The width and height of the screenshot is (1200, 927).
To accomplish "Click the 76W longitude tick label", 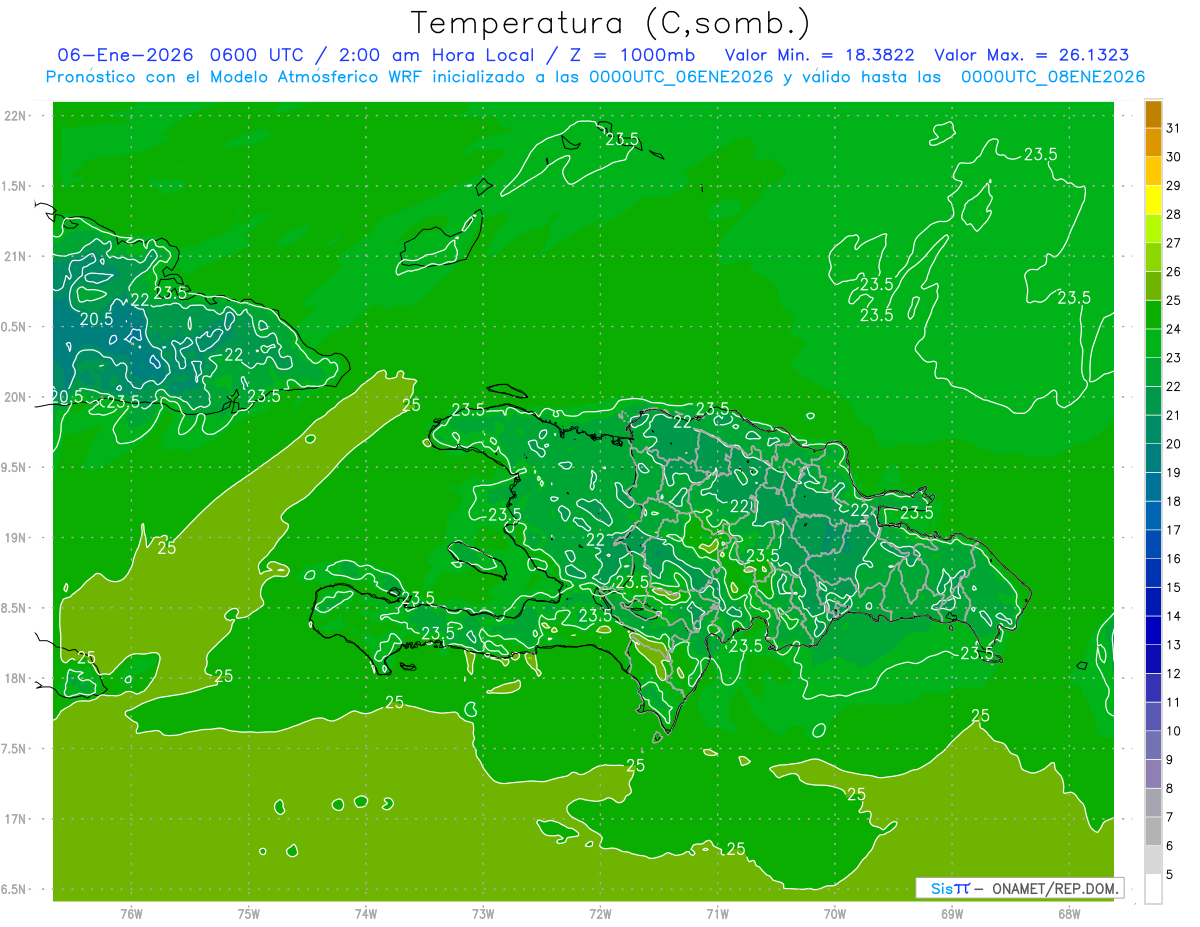I will (x=131, y=914).
